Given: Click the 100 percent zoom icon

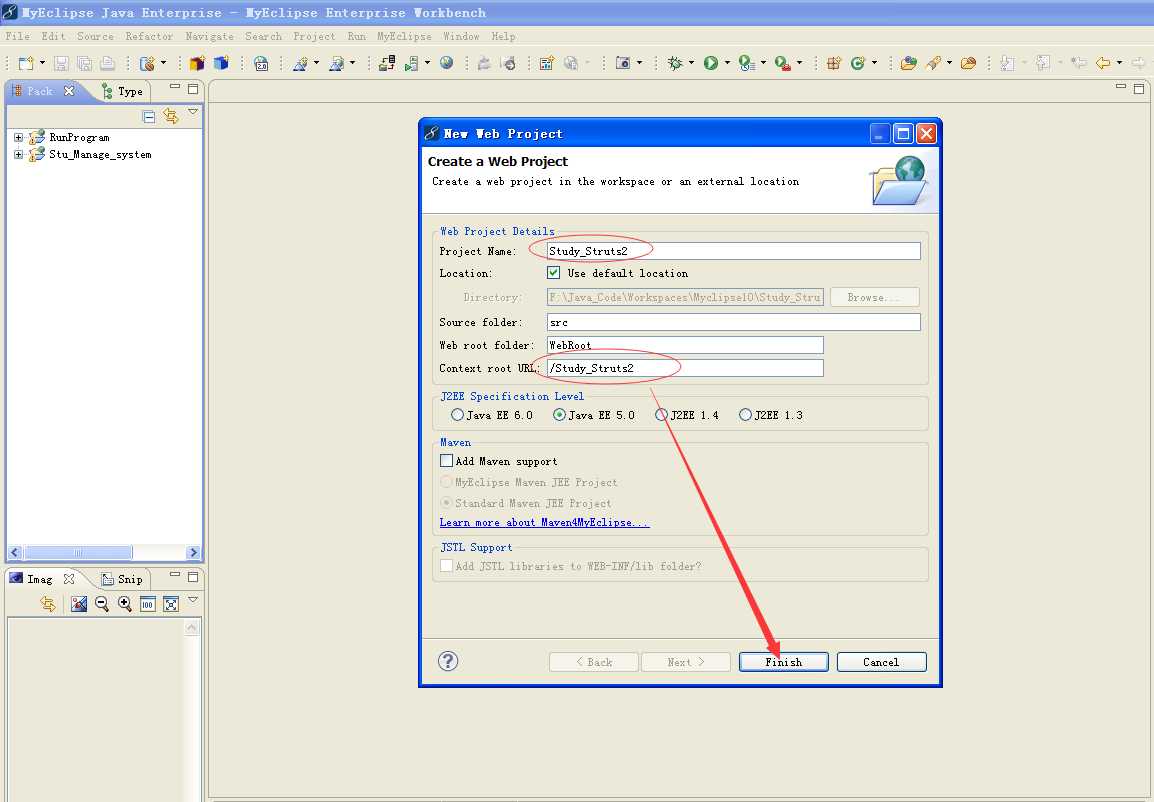Looking at the screenshot, I should pos(147,604).
